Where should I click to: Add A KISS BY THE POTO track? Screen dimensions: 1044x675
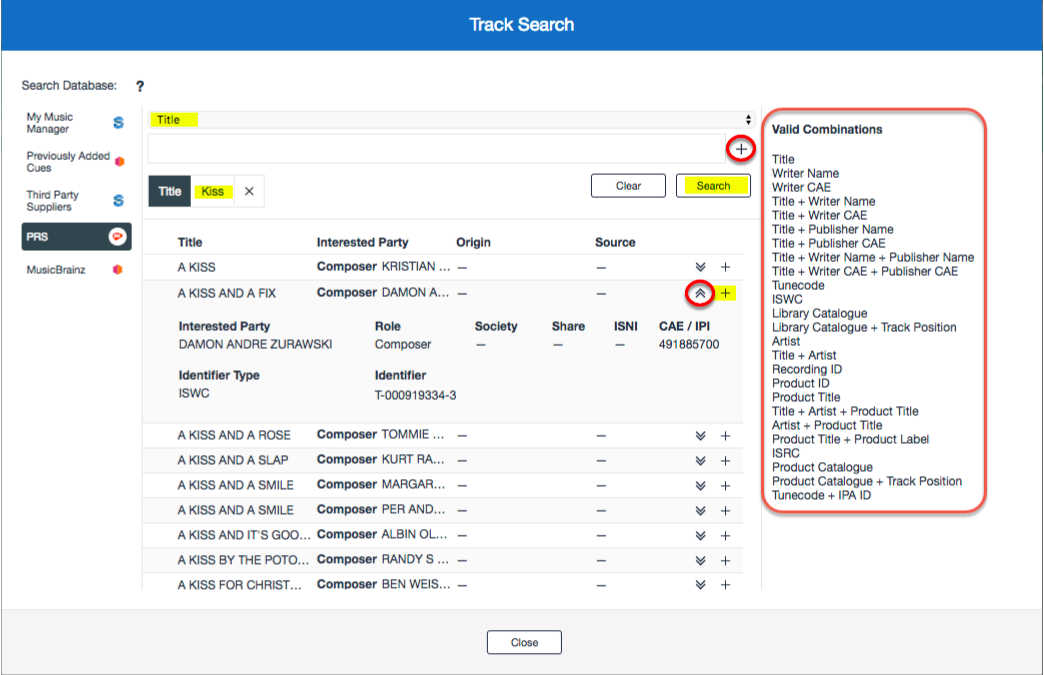(726, 561)
